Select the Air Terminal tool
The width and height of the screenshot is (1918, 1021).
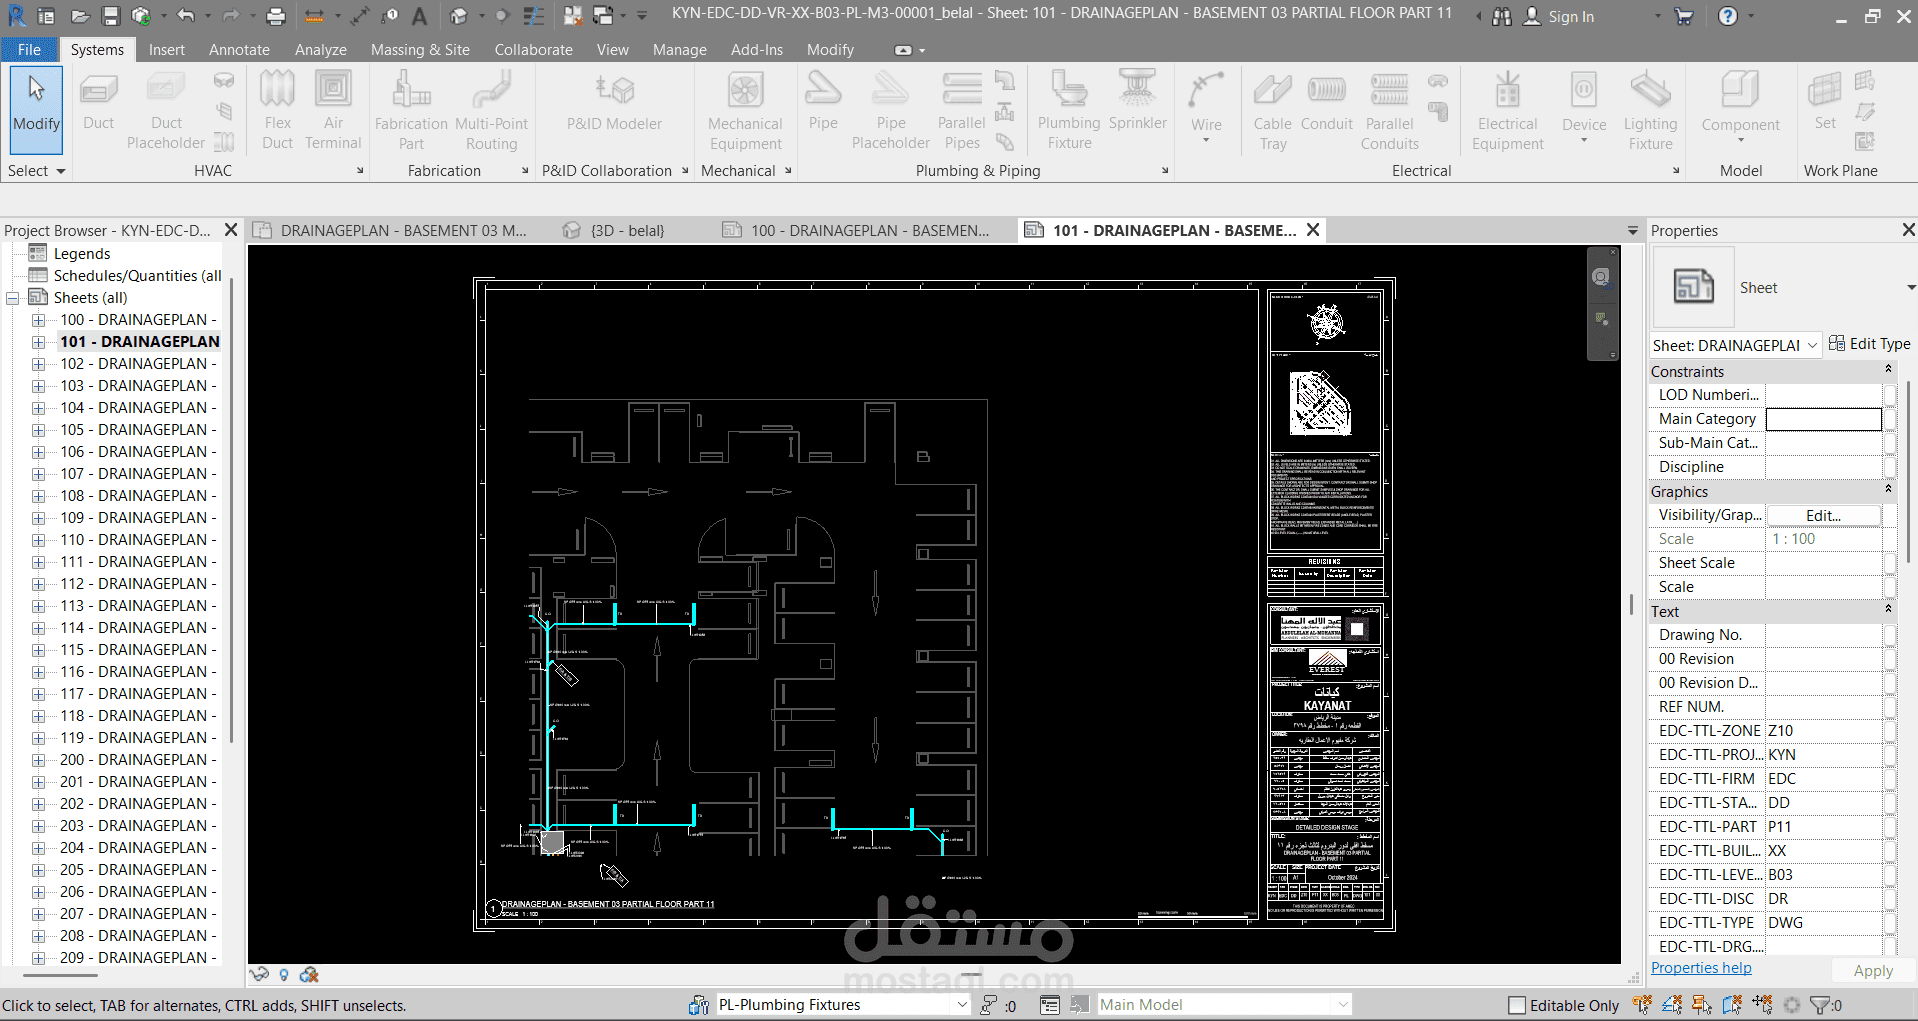333,110
